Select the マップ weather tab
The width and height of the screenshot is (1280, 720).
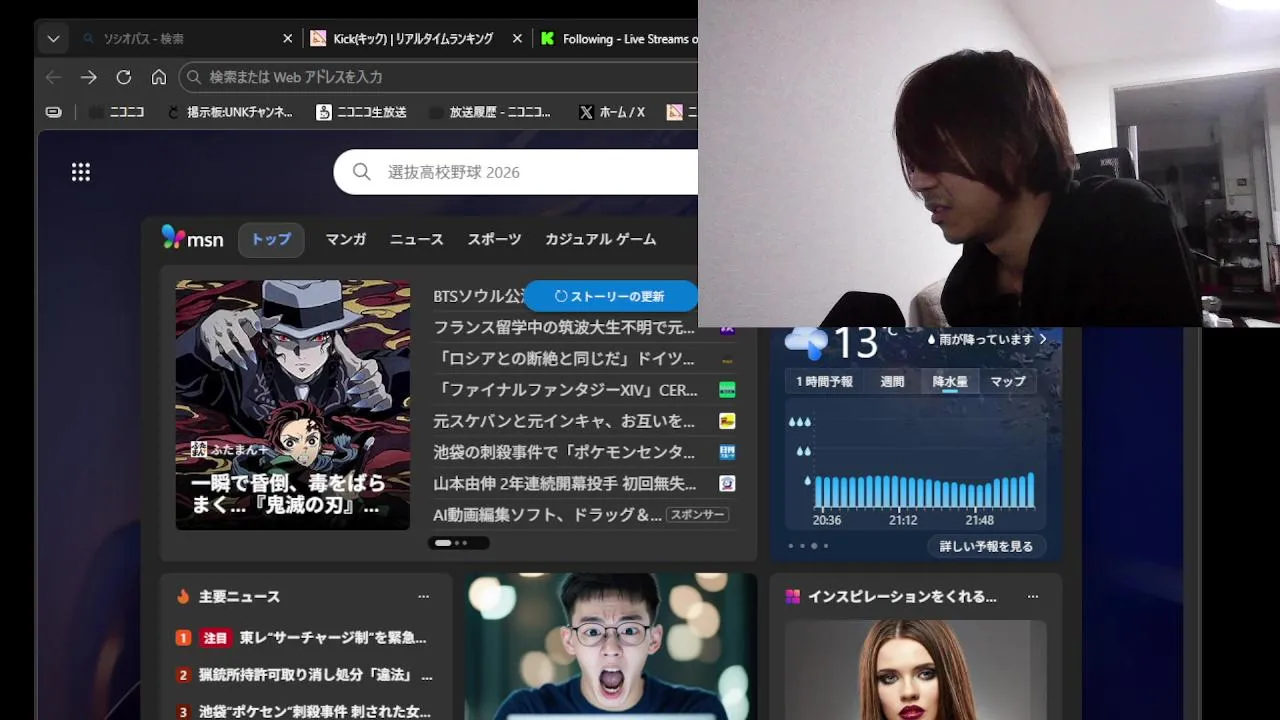[x=1008, y=382]
